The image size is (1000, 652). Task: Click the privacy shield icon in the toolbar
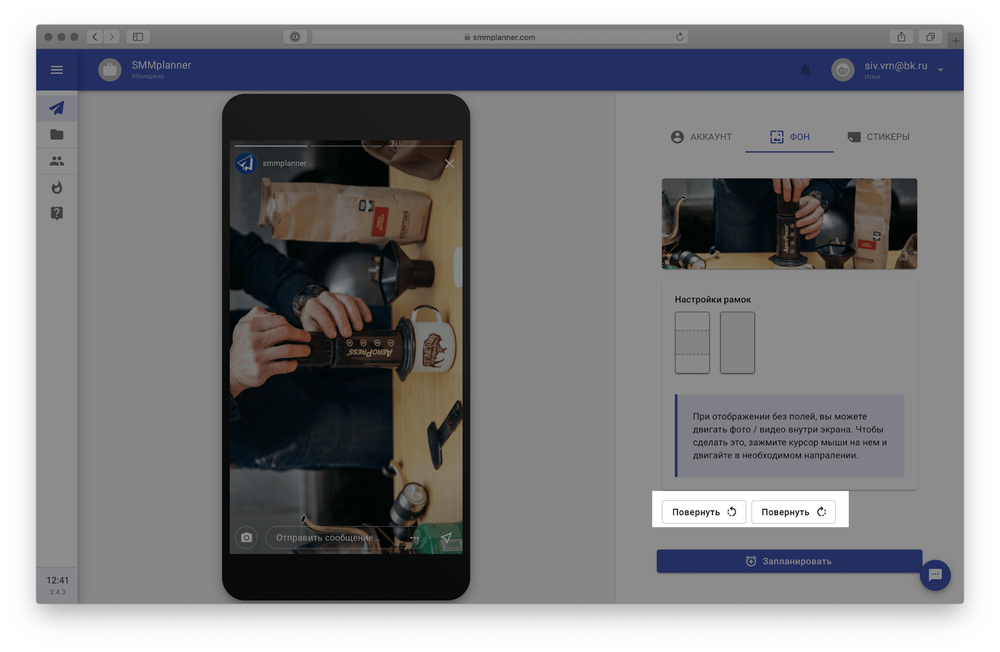tap(295, 36)
